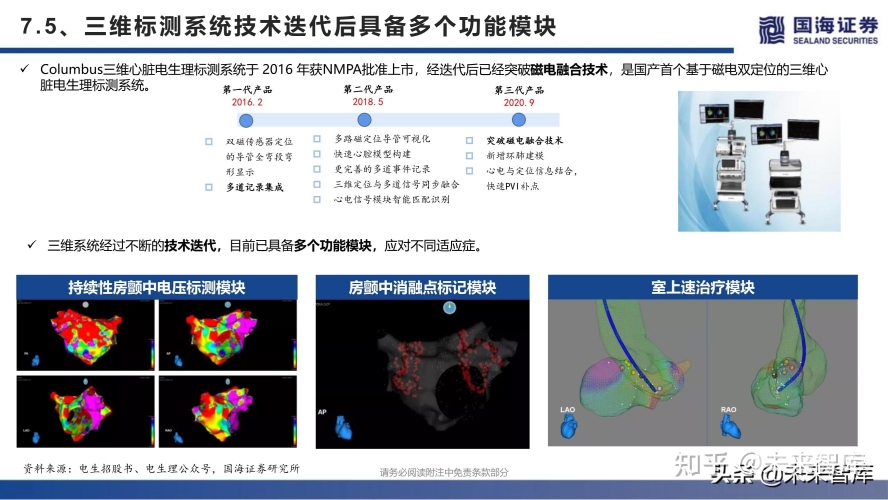
Task: Open the AP view voltage map image
Action: (228, 335)
